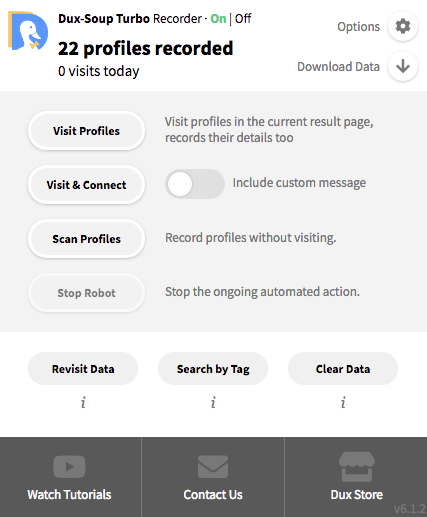Click the Visit Profiles button

pyautogui.click(x=86, y=131)
